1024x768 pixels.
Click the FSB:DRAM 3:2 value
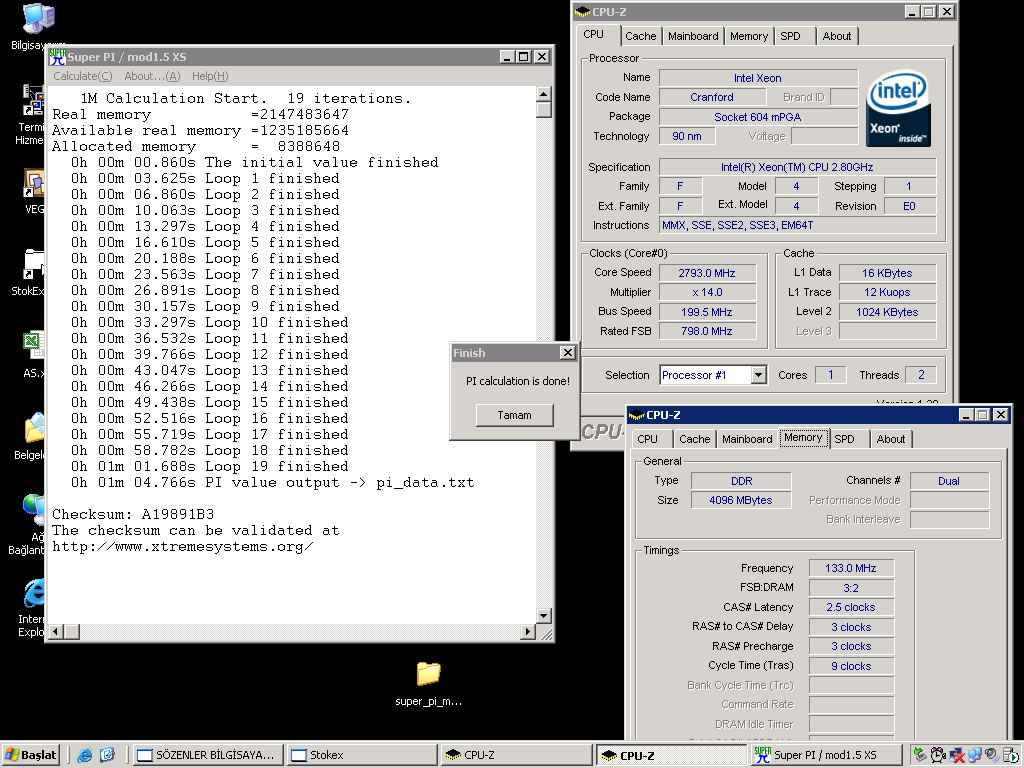point(850,588)
